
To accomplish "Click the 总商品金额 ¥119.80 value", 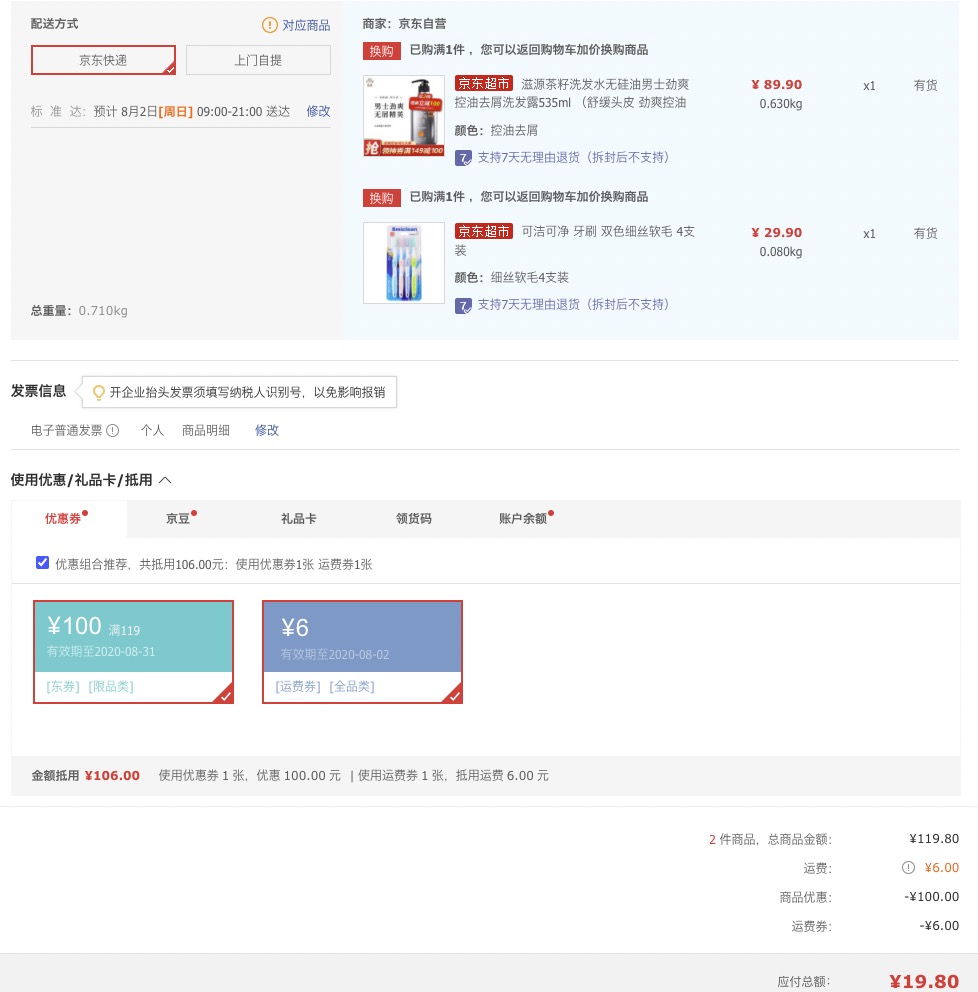I will (x=934, y=839).
